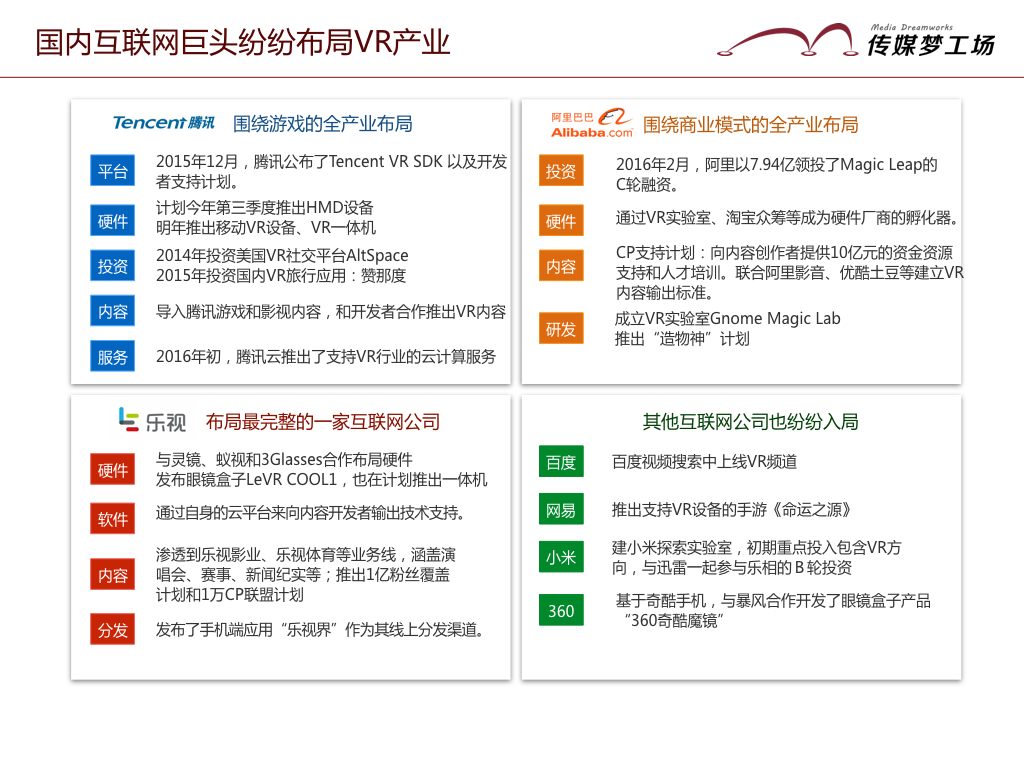Click the 乐视 logo
Viewport: 1024px width, 768px height.
152,421
